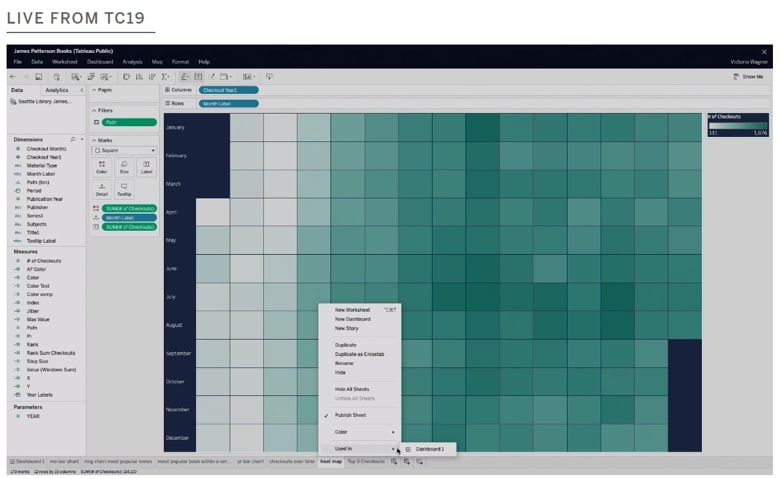The width and height of the screenshot is (781, 479).
Task: Click the New Story icon in sheet tabs
Action: click(x=420, y=462)
